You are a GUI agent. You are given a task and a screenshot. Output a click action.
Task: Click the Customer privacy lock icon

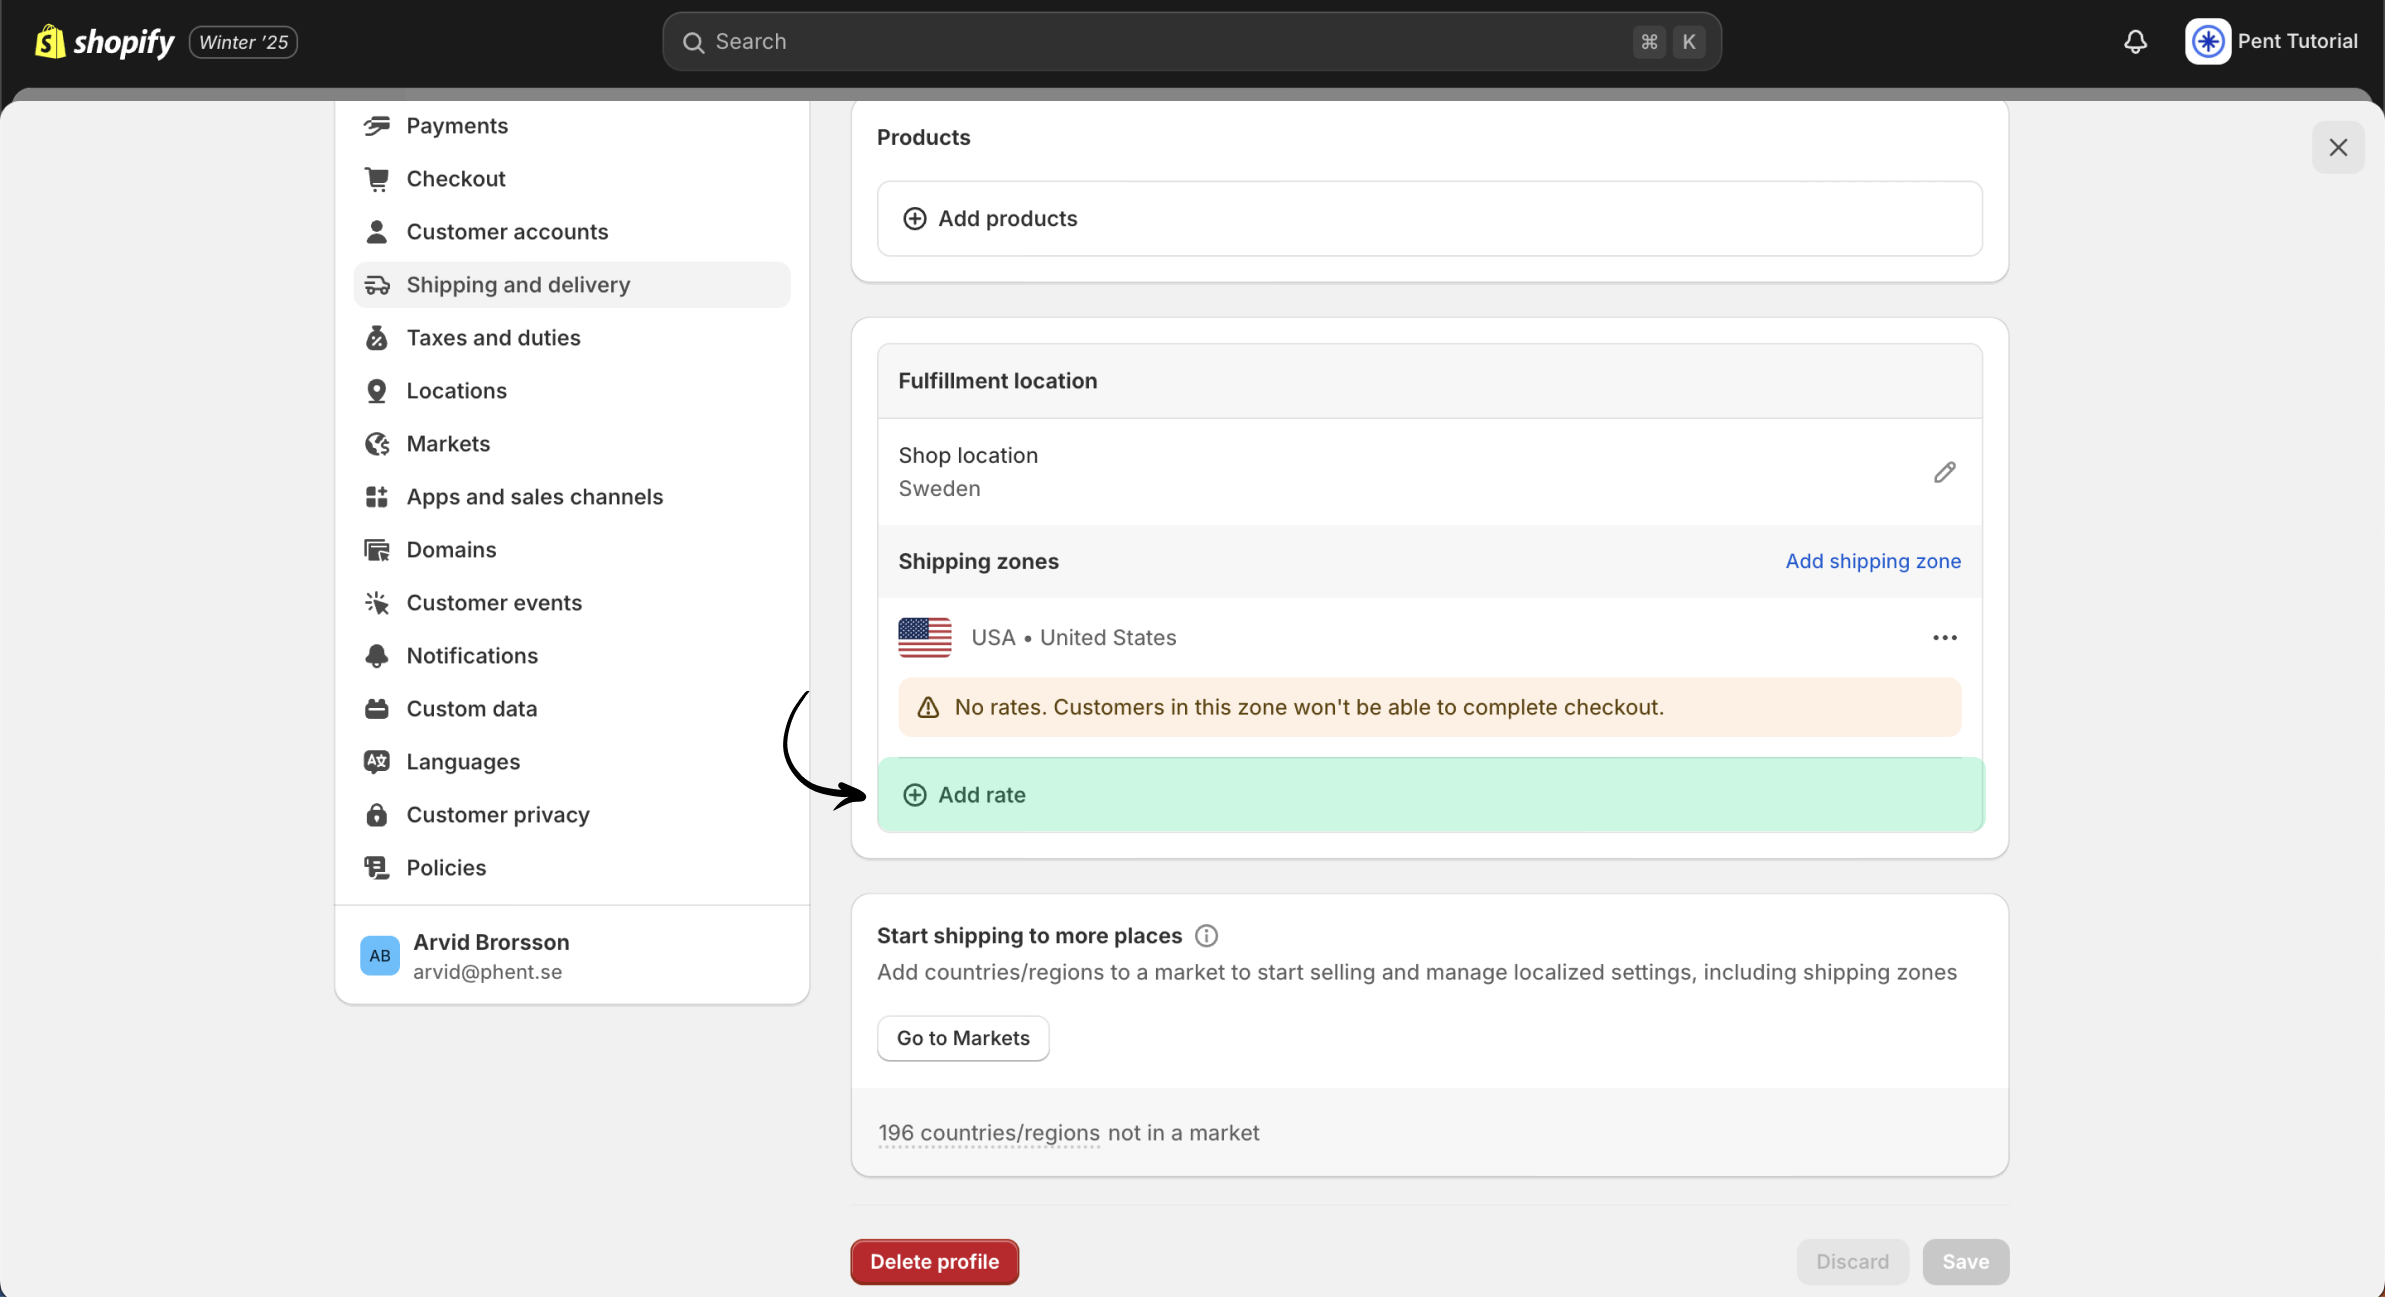(377, 815)
